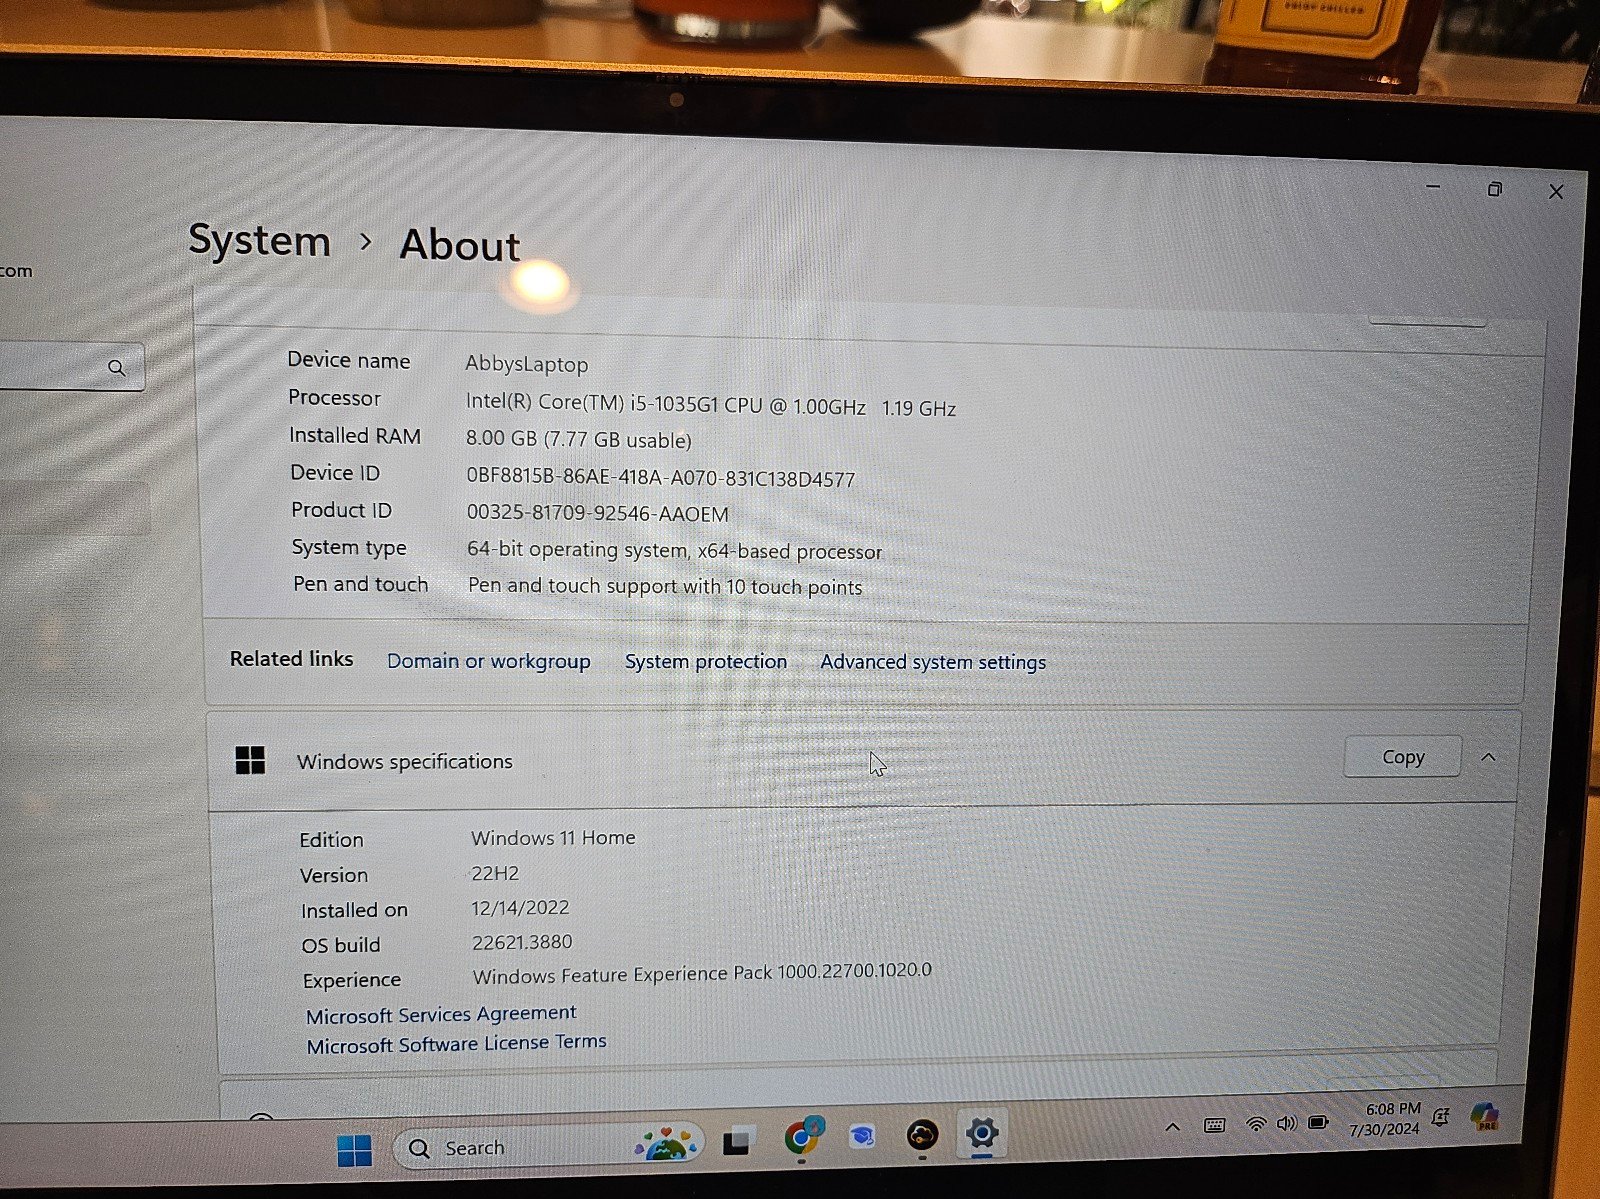Click Product ID value 00325-81709-92546-AAOEM
This screenshot has width=1600, height=1199.
coord(598,513)
